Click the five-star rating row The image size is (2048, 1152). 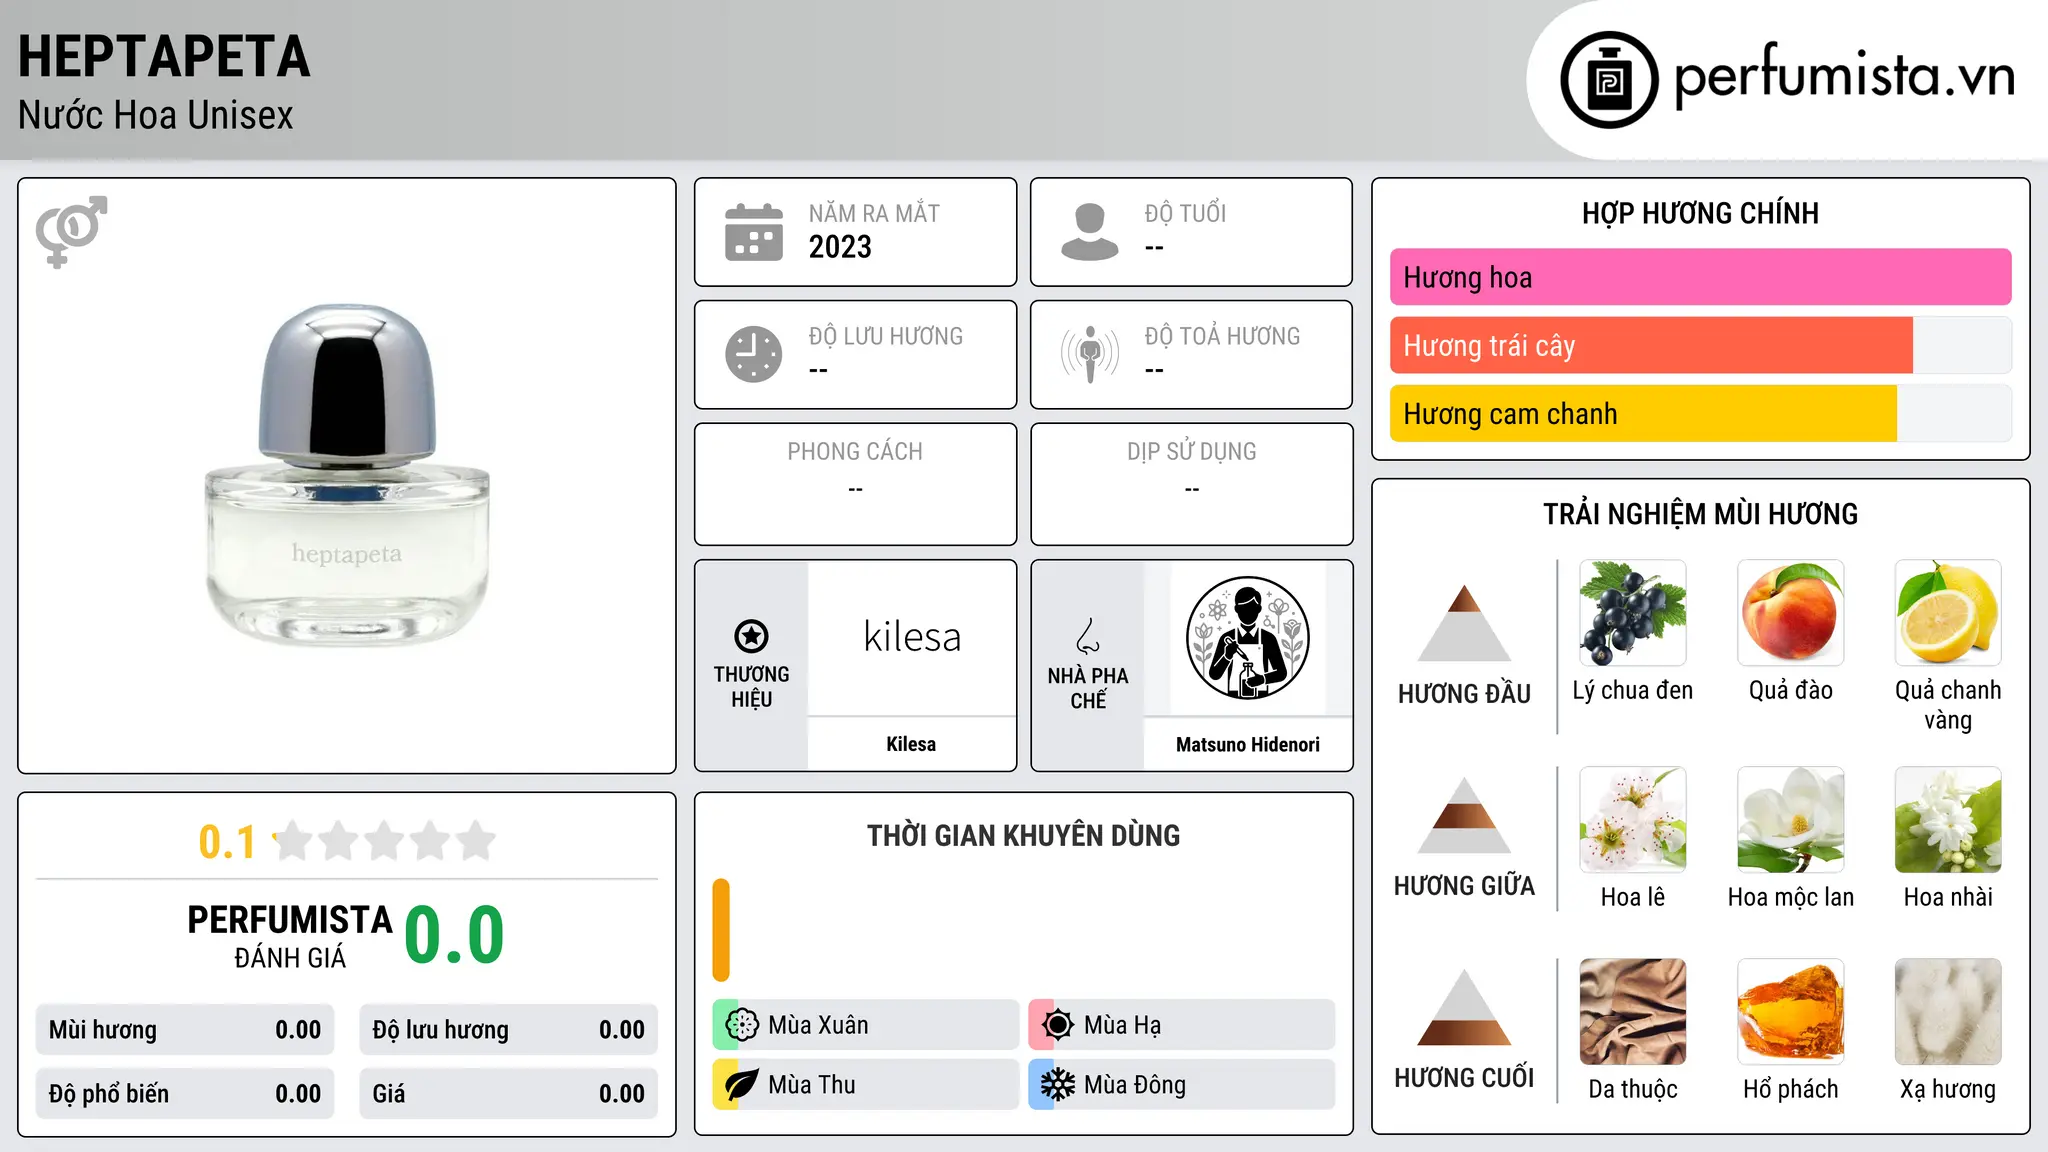(385, 841)
